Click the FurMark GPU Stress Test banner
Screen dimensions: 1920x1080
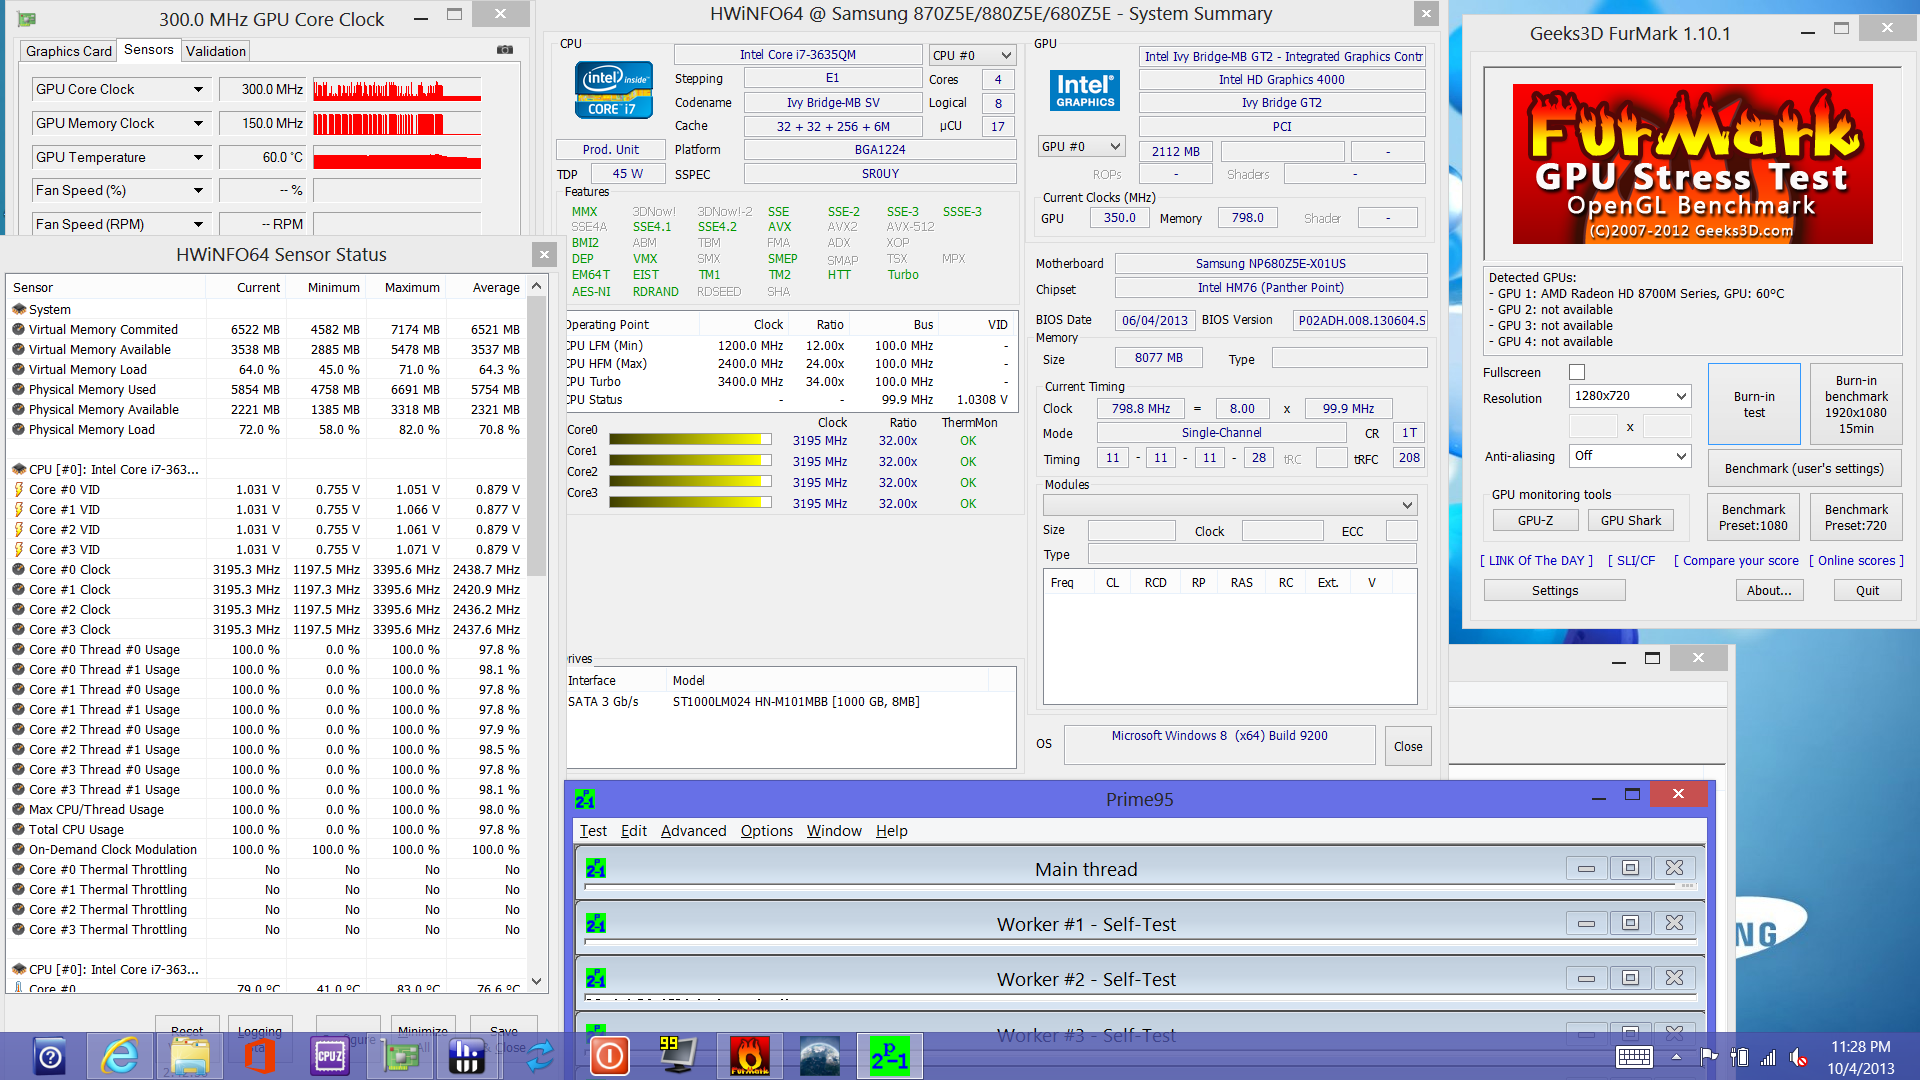click(x=1692, y=164)
